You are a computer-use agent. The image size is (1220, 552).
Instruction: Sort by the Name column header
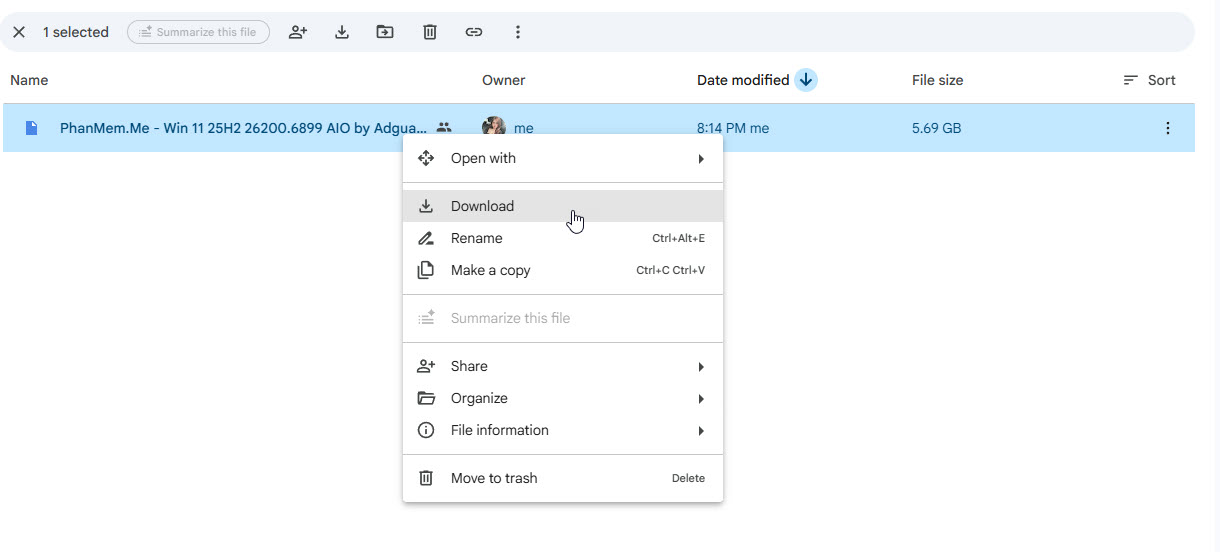click(x=29, y=80)
